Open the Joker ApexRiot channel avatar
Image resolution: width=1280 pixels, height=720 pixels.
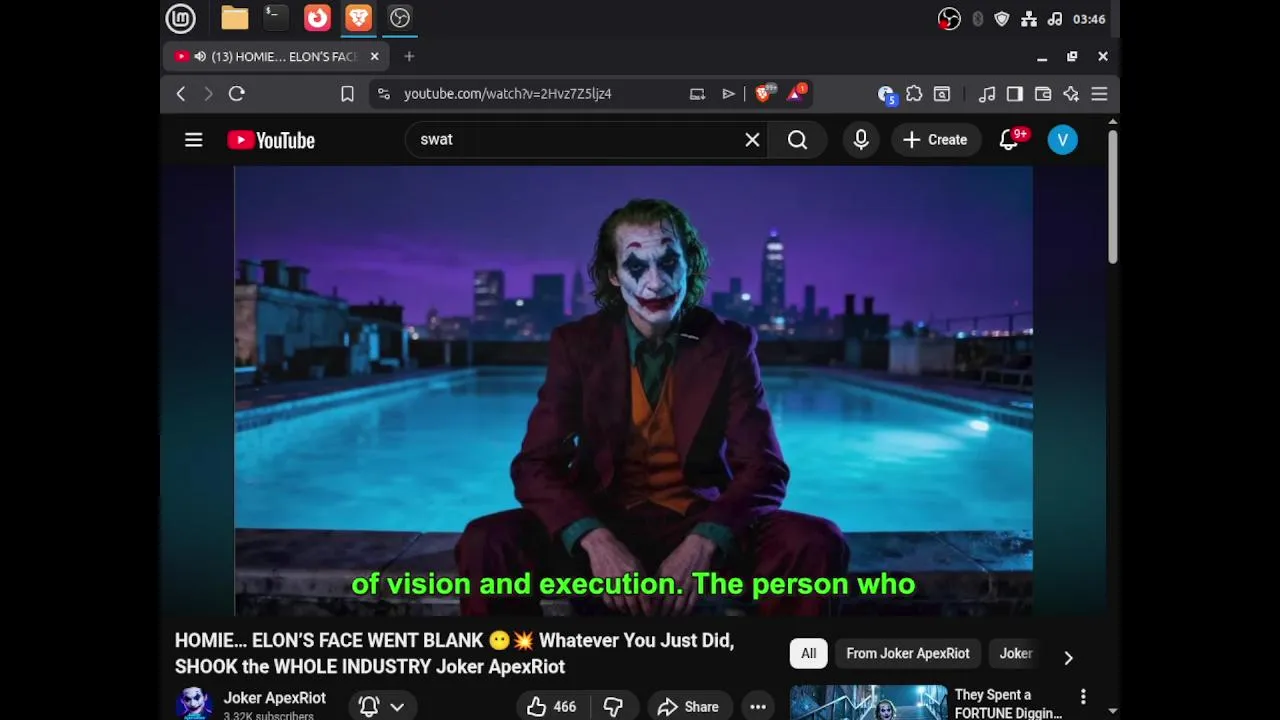[x=193, y=703]
